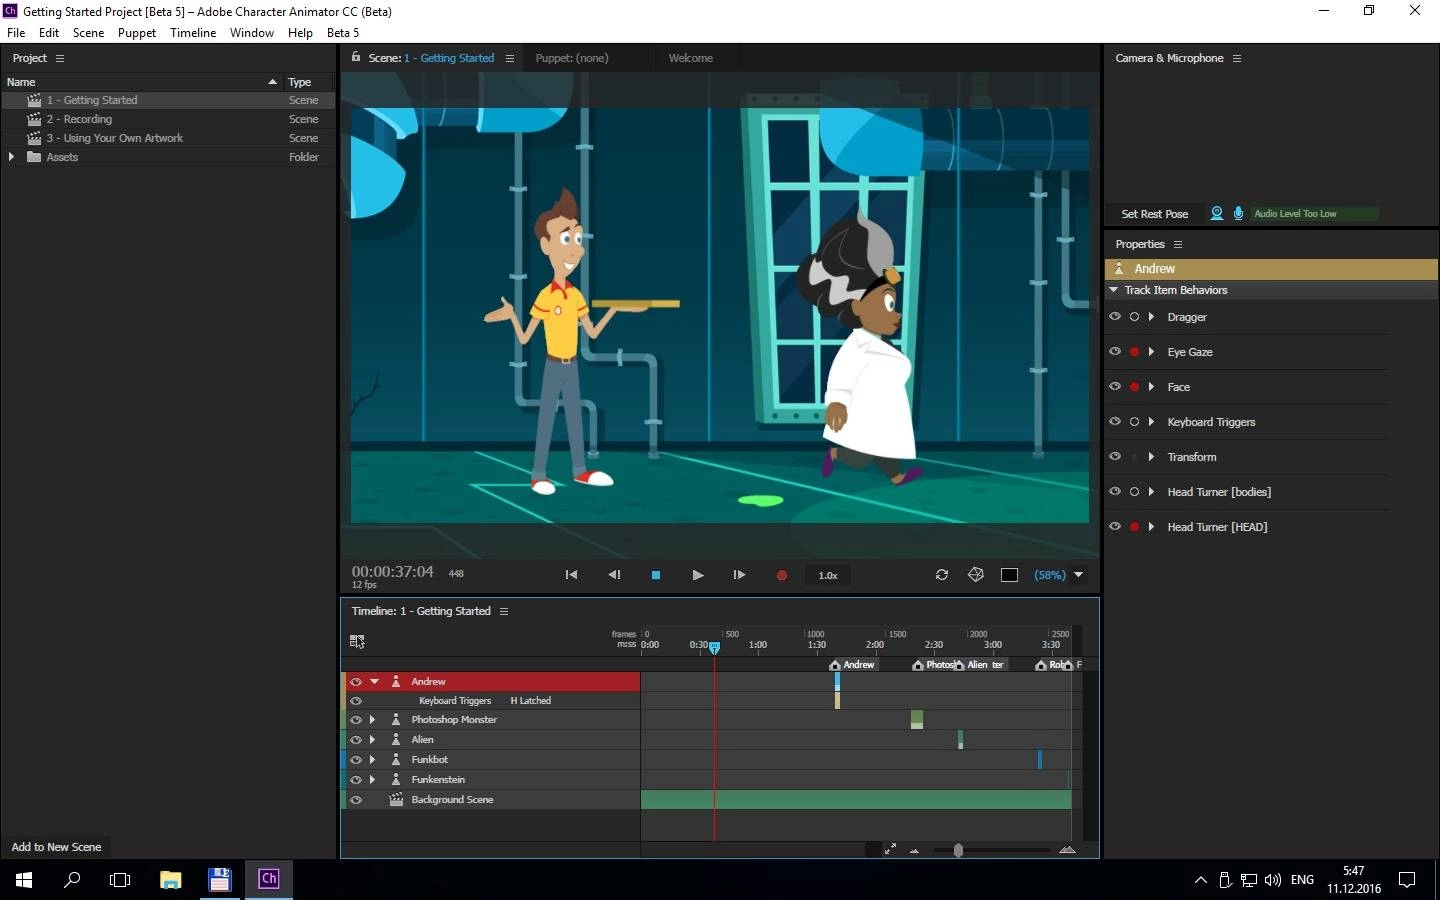1440x900 pixels.
Task: Select the Andrew puppet header in Properties
Action: 1271,269
